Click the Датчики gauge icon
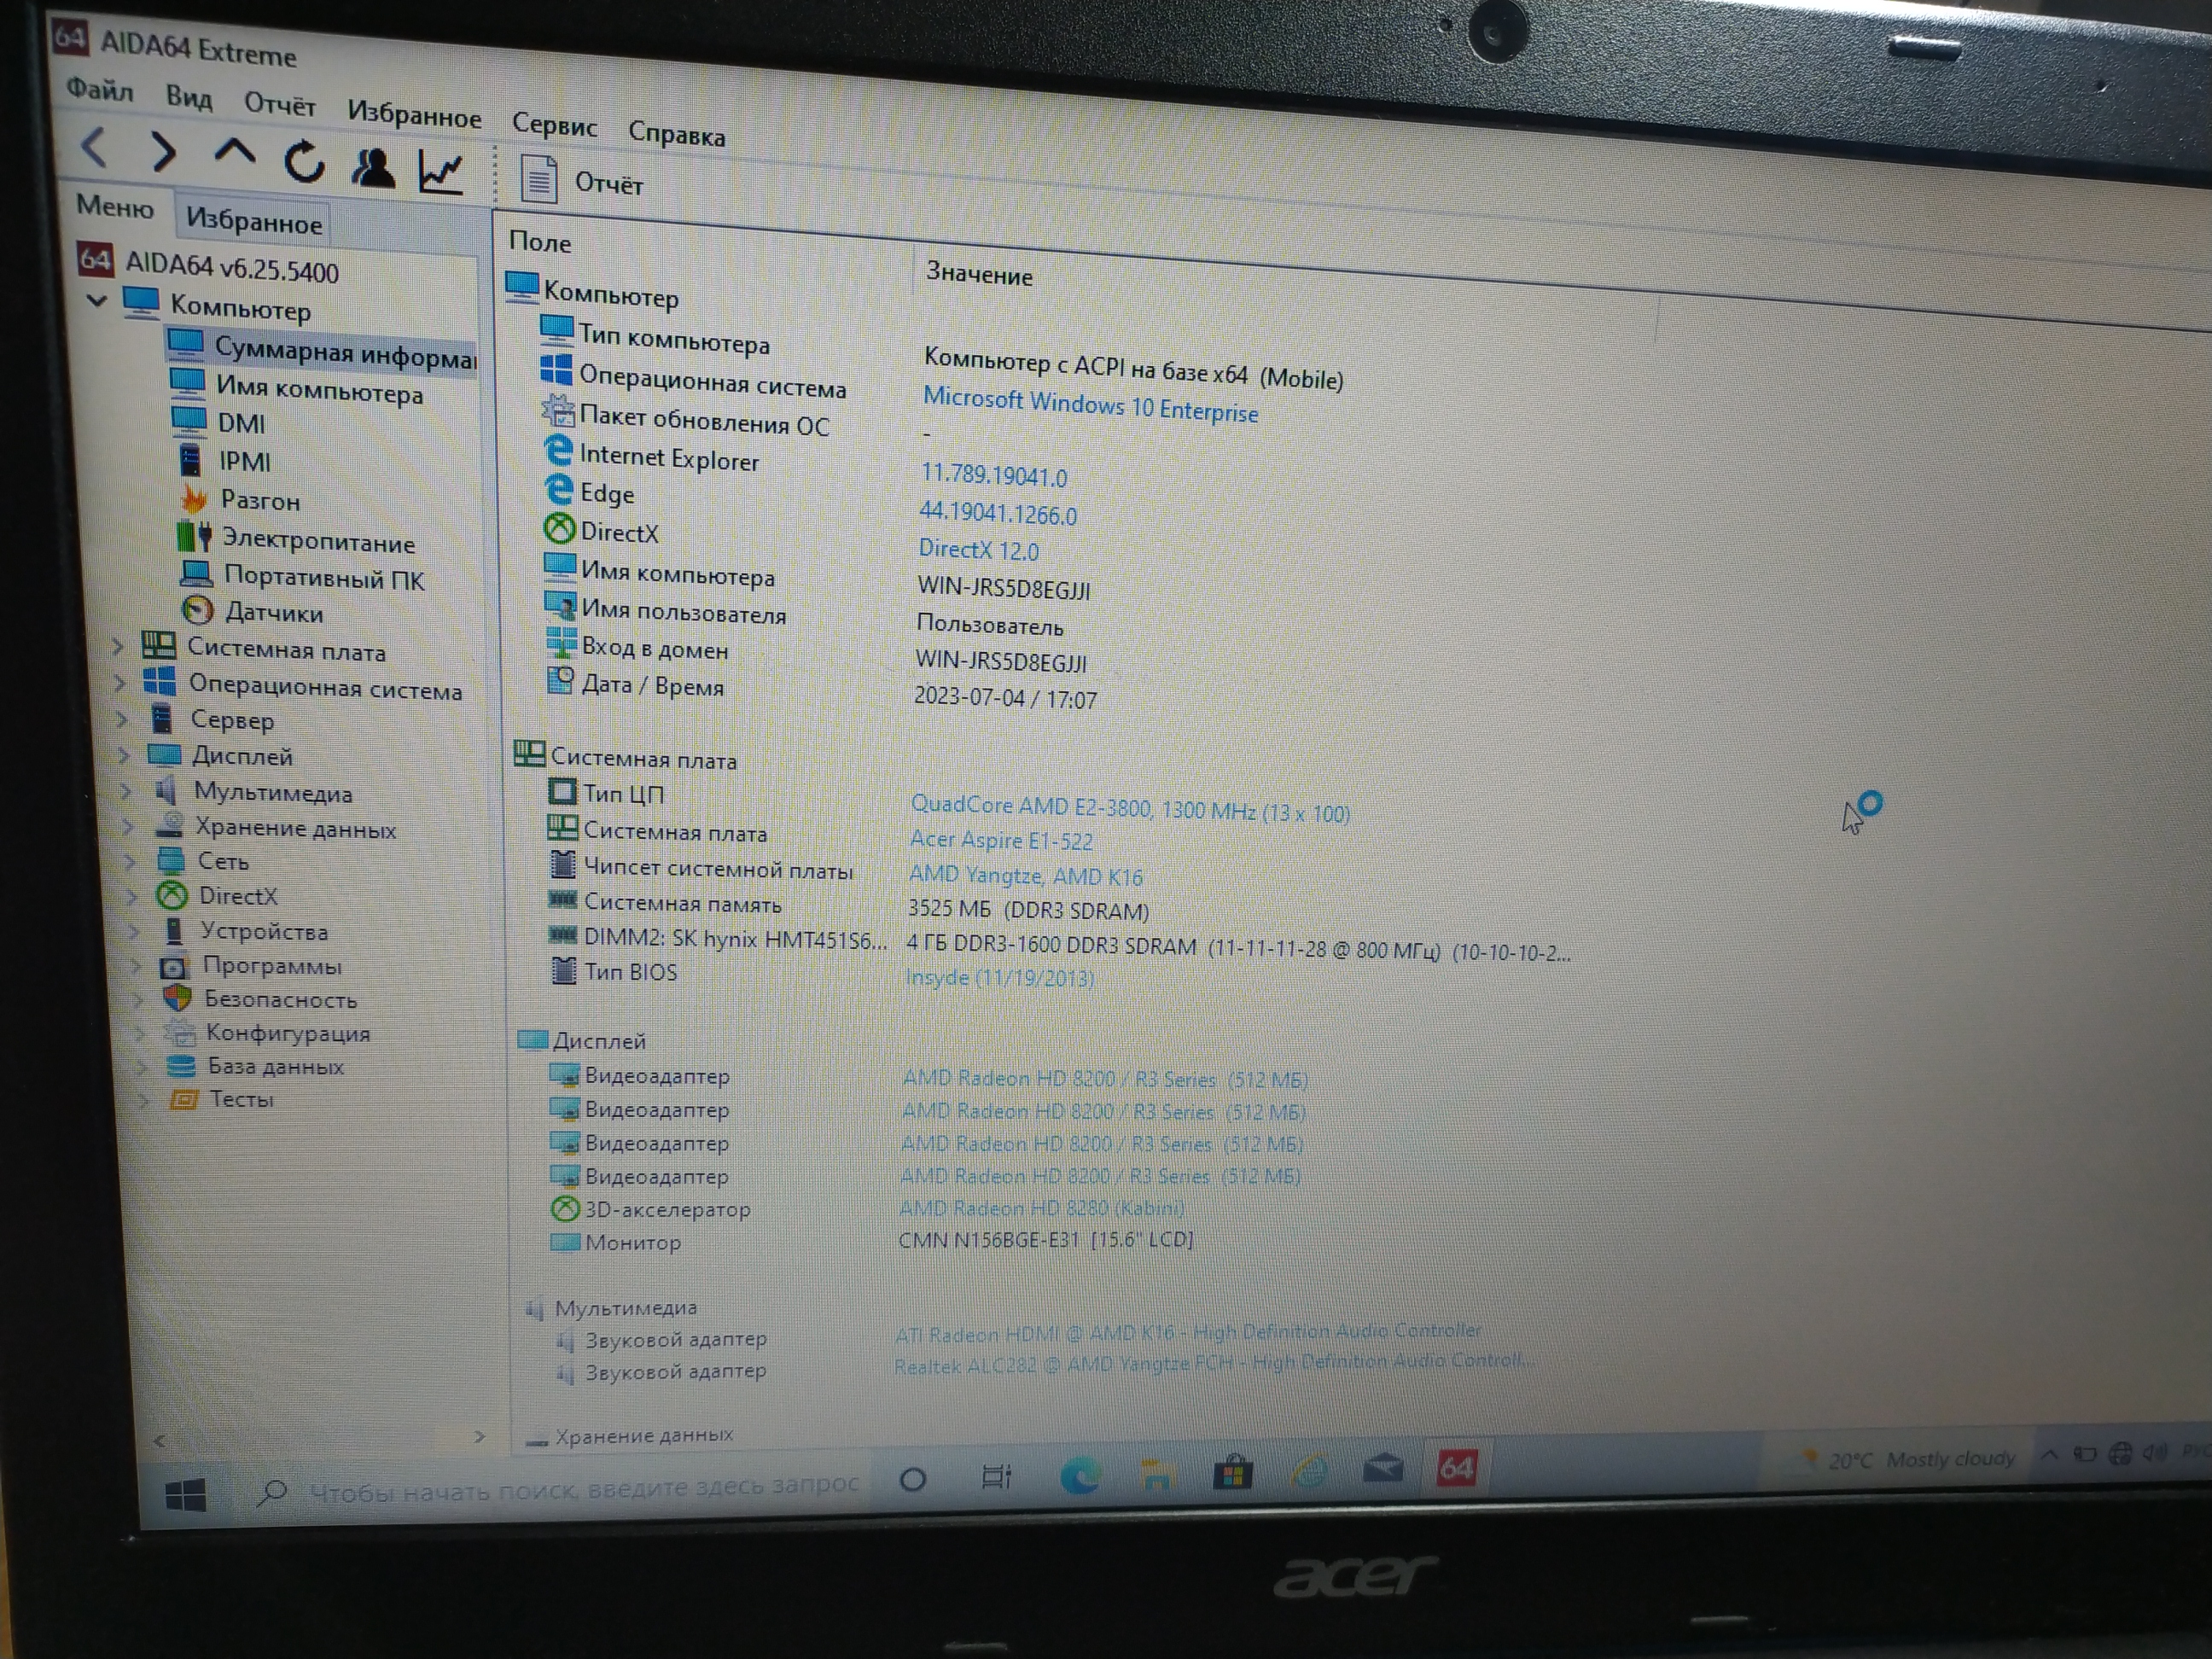 [198, 609]
